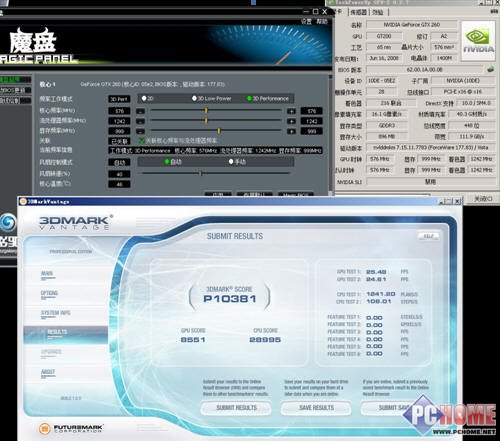Screen dimensions: 500x441
Task: Click the 3DMark score P10381
Action: (230, 299)
